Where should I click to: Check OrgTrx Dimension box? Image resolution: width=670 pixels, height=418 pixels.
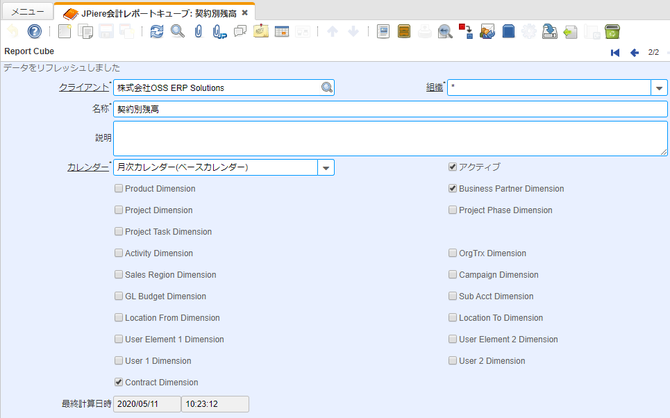pos(453,253)
